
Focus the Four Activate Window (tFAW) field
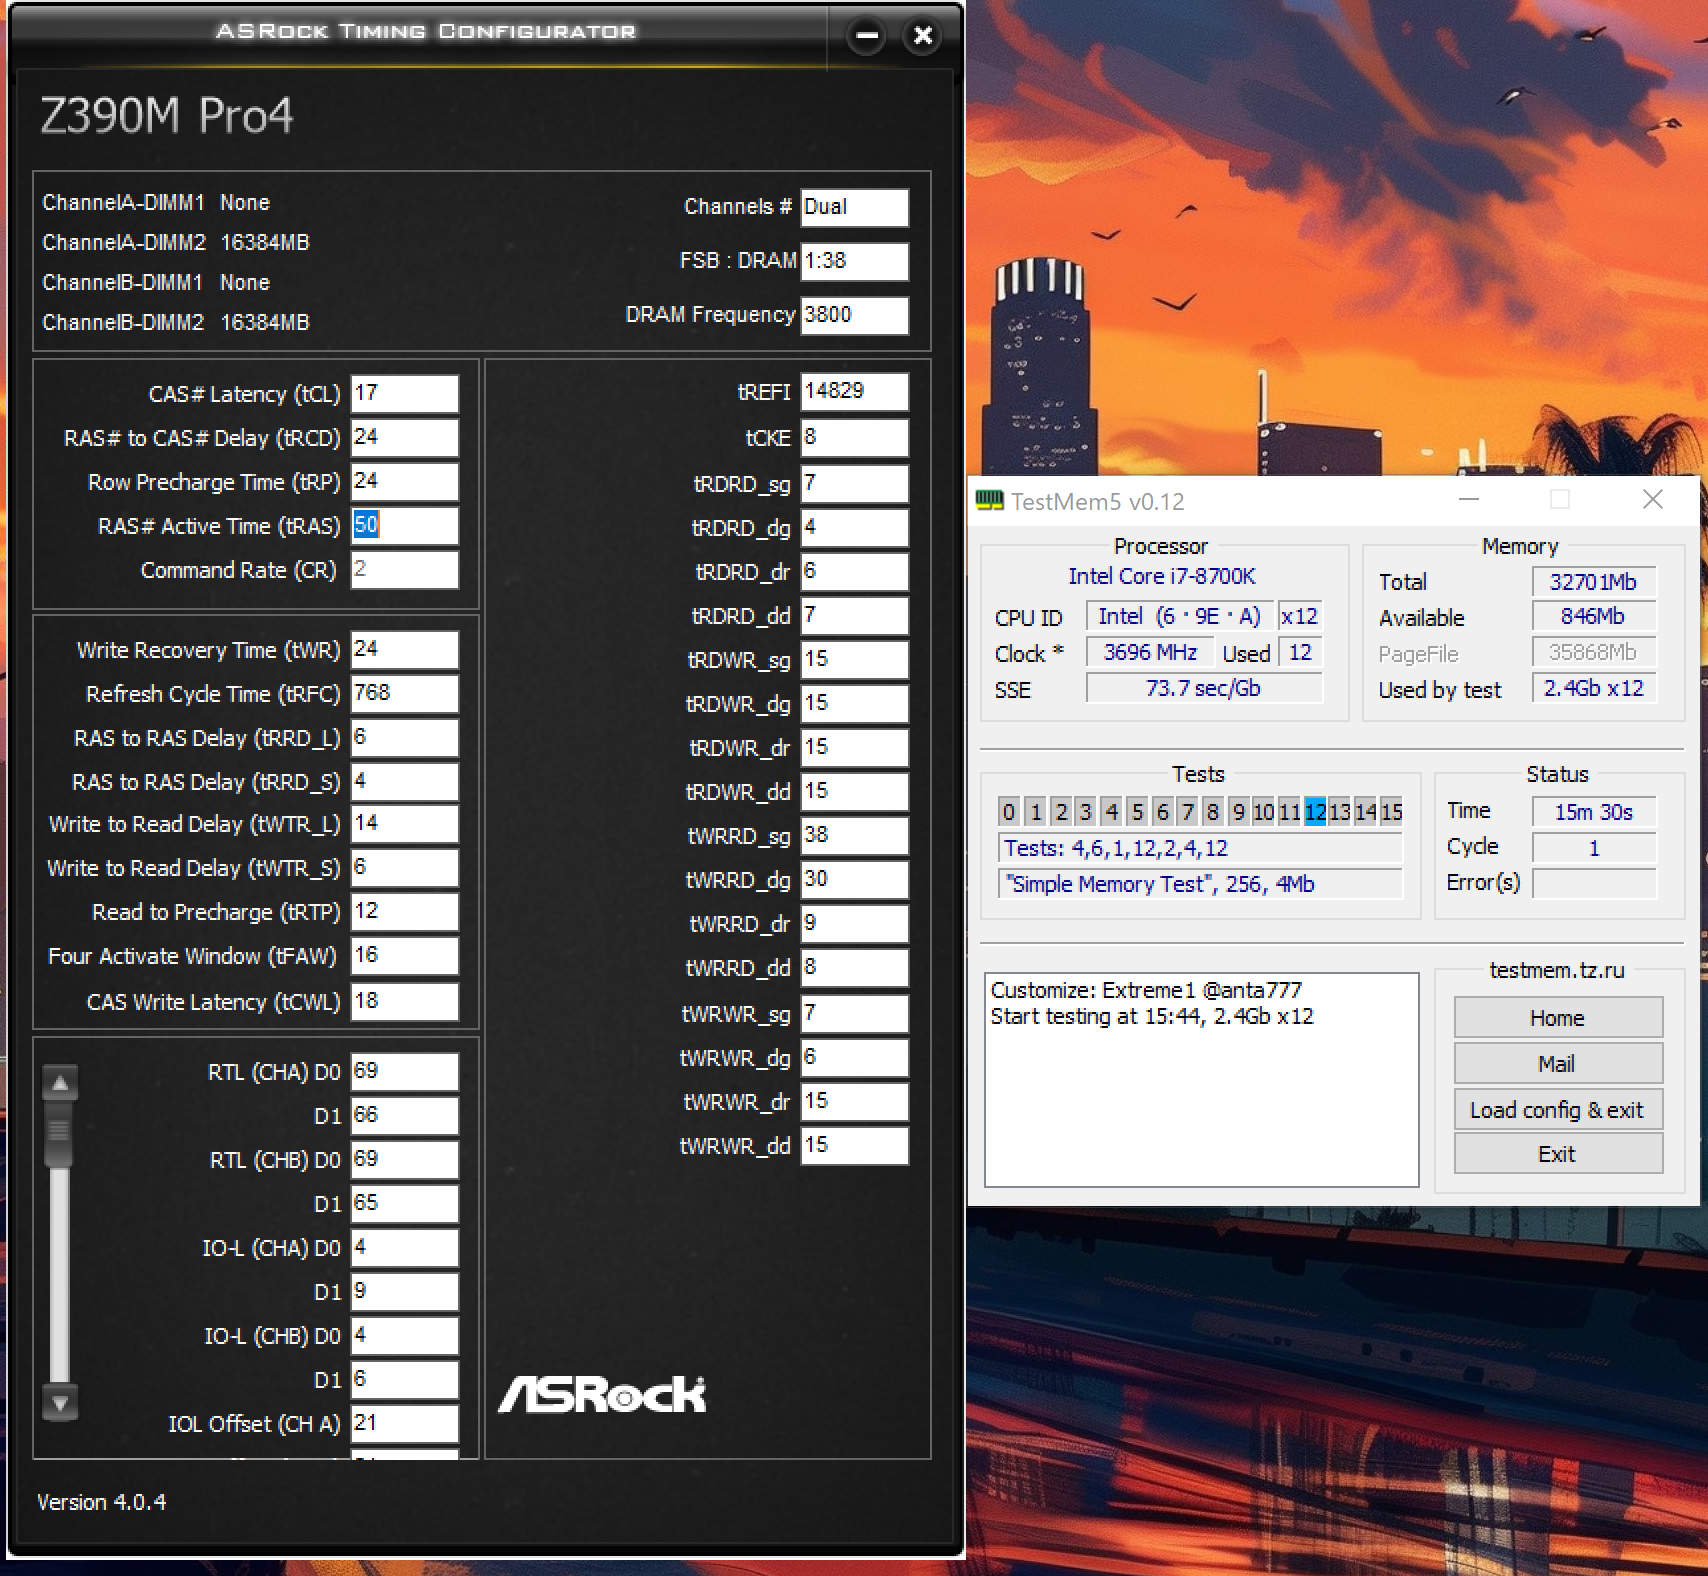pos(405,956)
